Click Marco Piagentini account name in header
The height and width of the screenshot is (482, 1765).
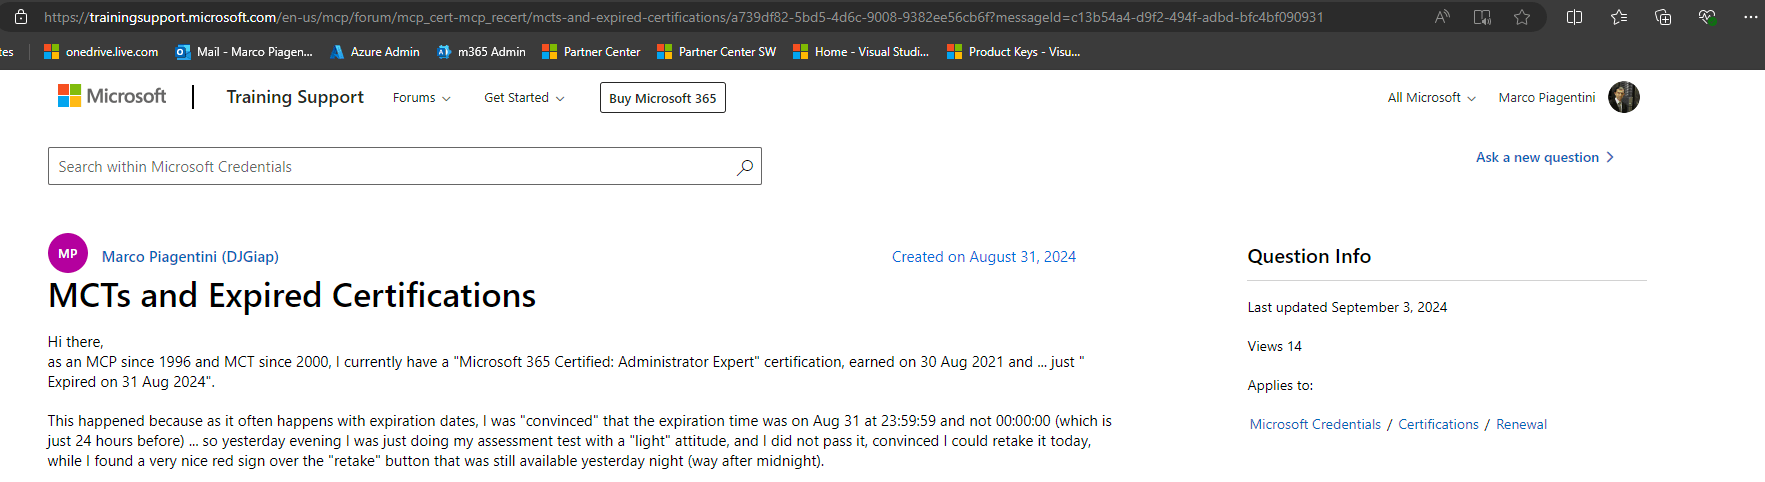(1546, 98)
